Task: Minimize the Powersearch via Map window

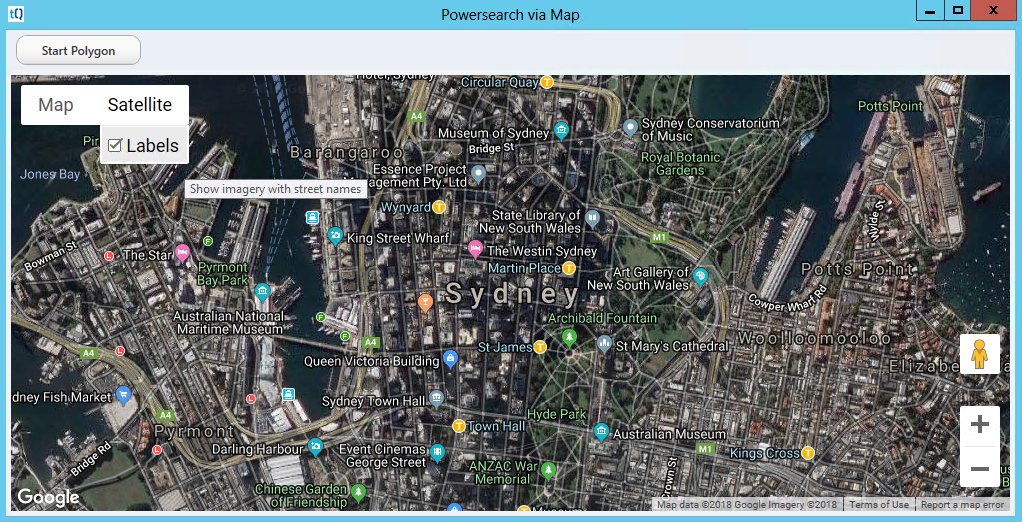Action: point(930,10)
